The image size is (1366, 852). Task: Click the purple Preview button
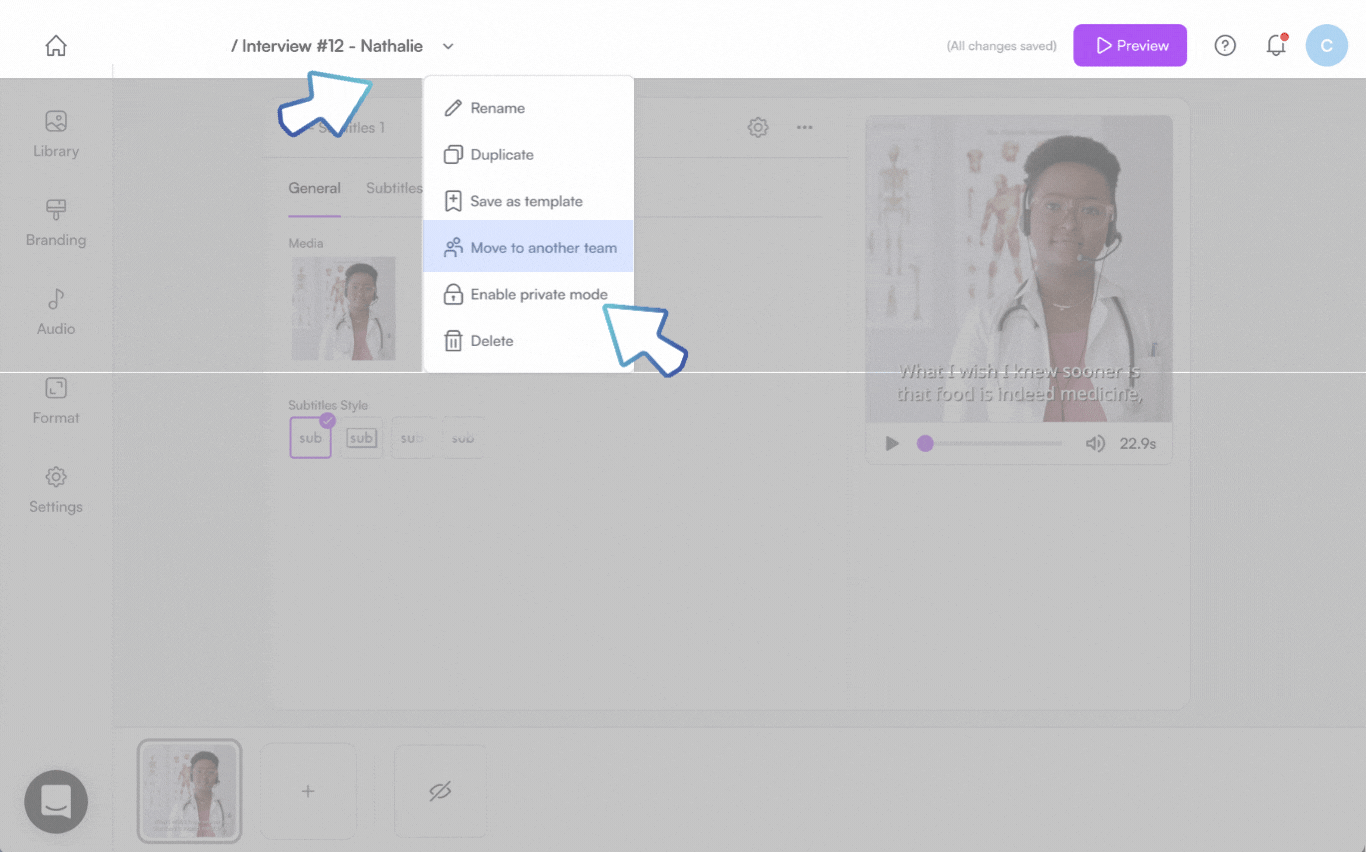[1130, 45]
